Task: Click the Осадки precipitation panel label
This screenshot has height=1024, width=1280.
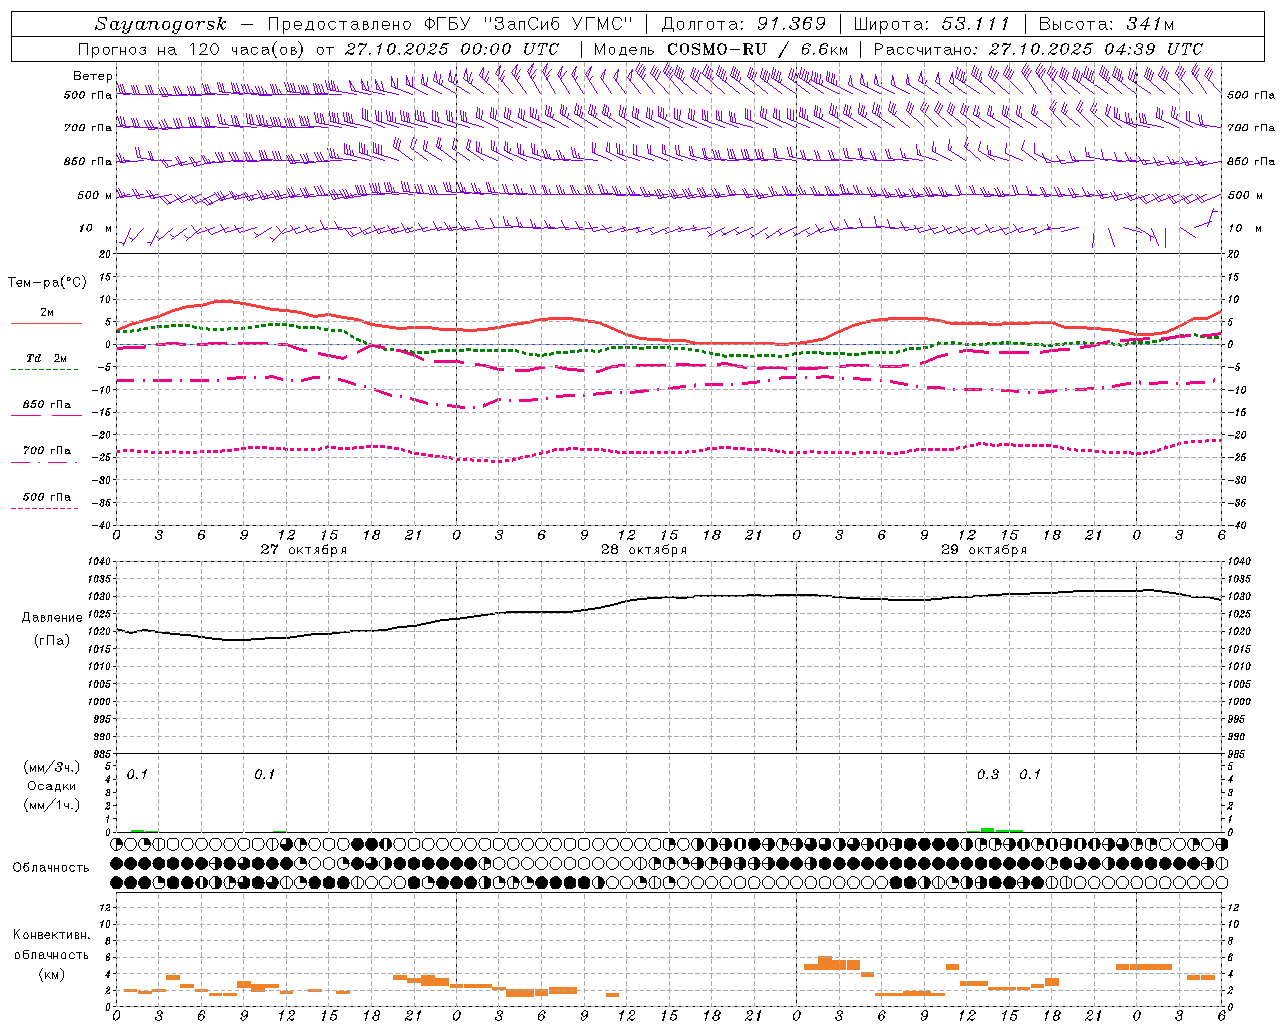Action: click(52, 786)
